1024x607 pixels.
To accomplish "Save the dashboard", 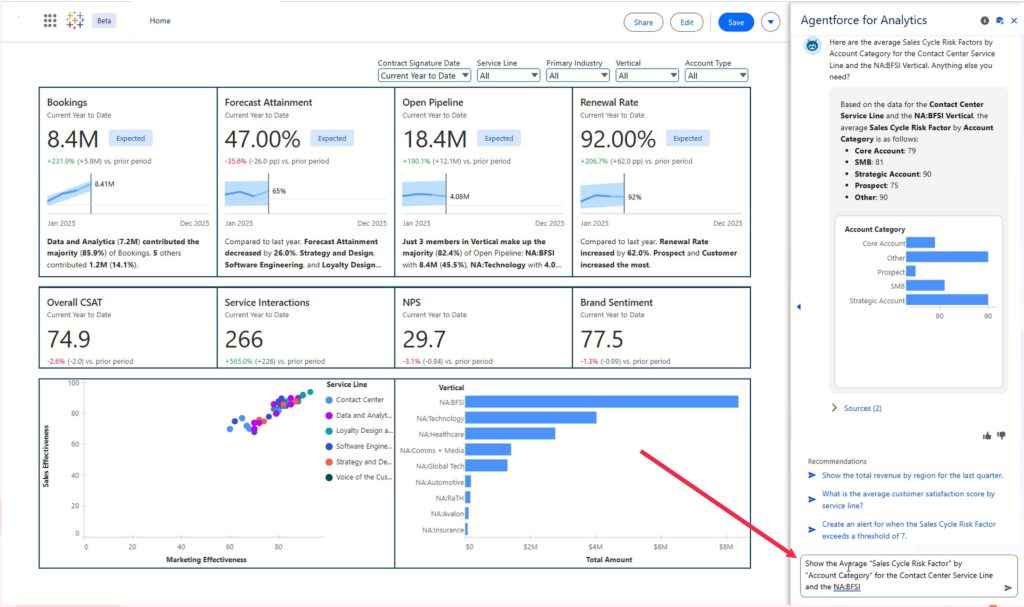I will click(736, 22).
